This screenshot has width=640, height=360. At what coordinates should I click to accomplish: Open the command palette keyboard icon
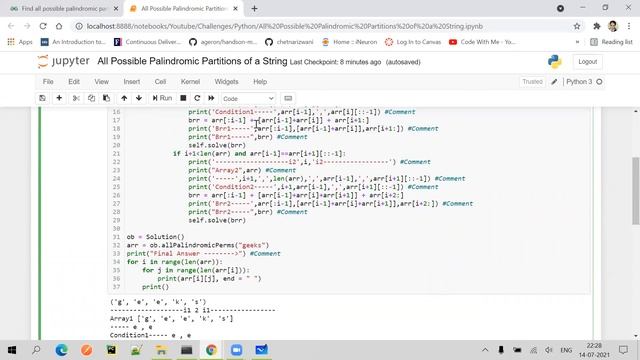[288, 98]
